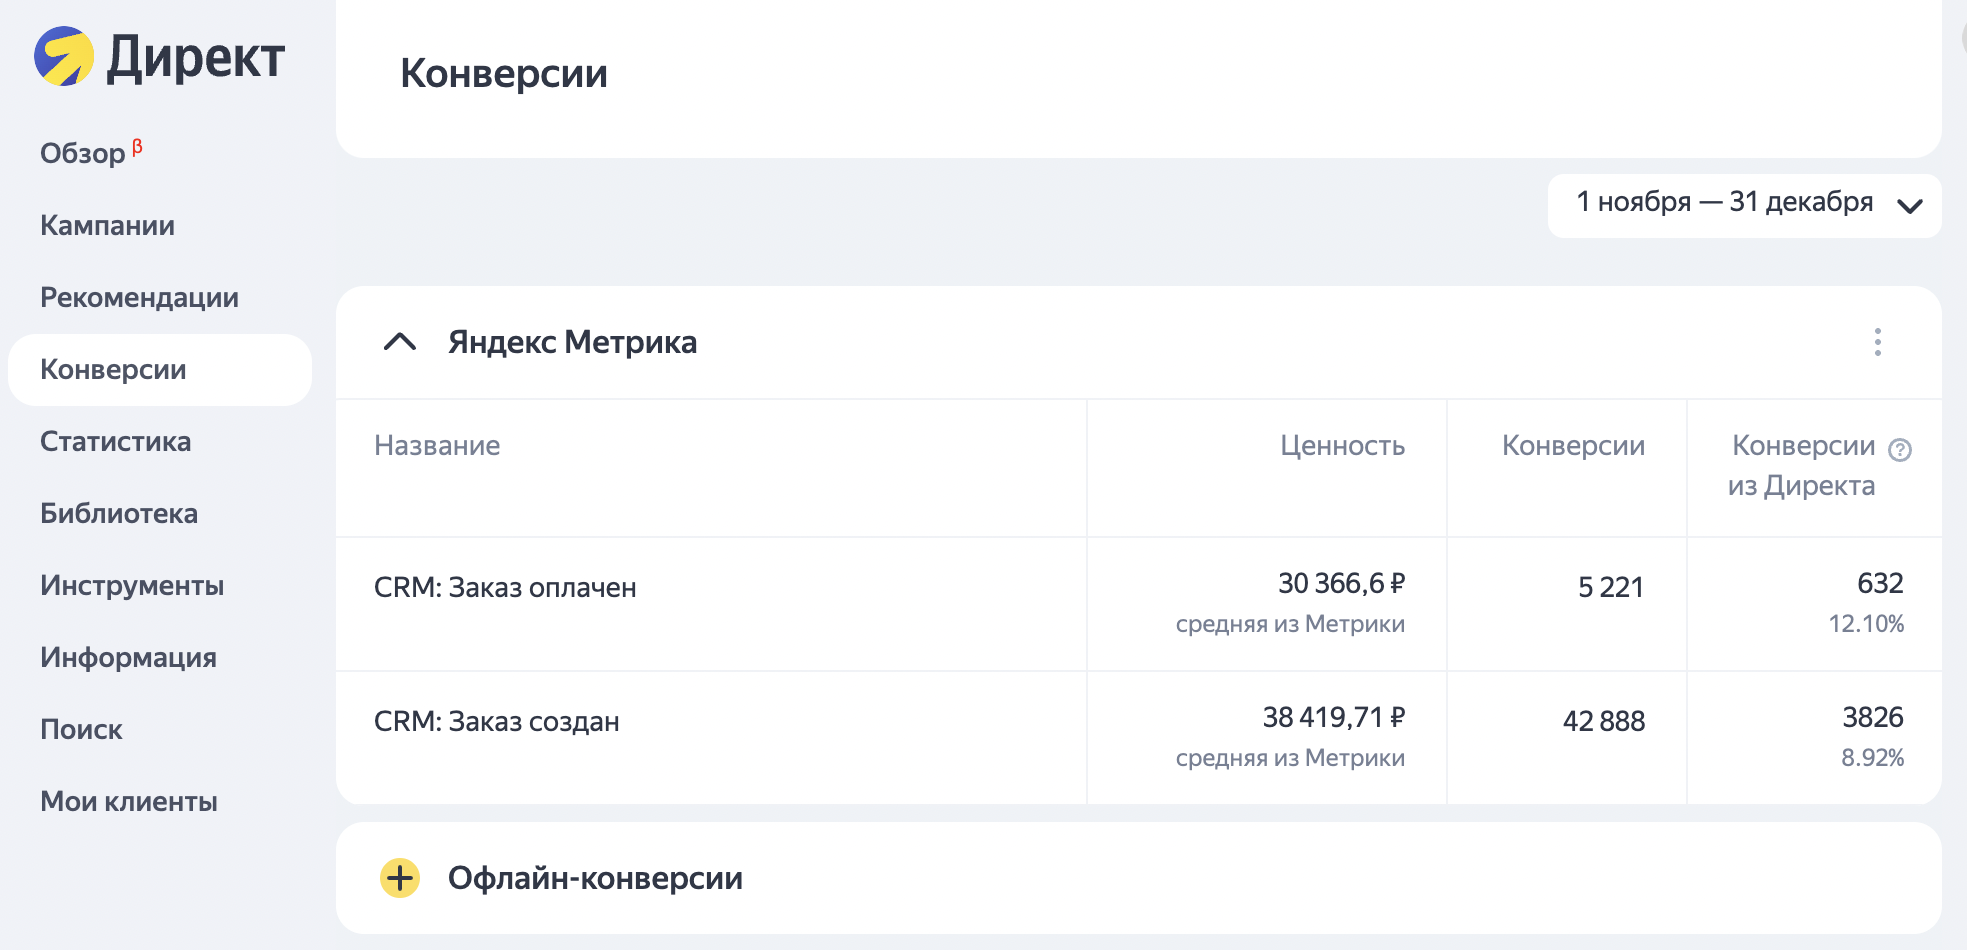
Task: Click the help icon next to Конверсии из Директа
Action: 1899,450
